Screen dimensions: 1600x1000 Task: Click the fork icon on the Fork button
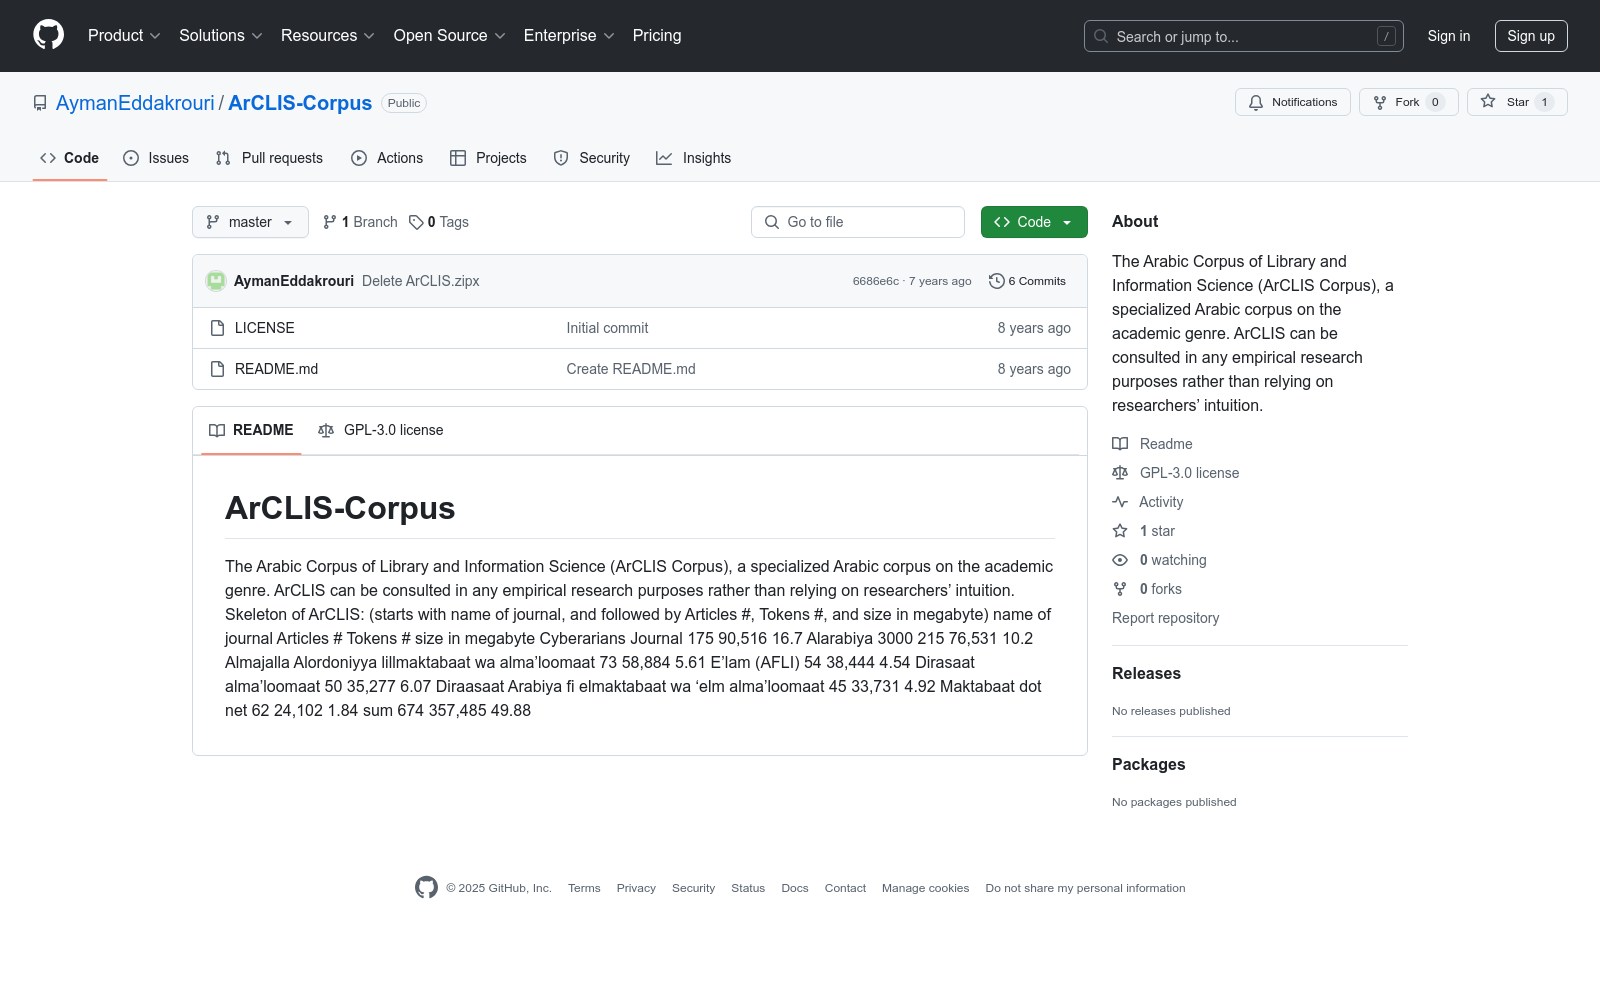1380,102
